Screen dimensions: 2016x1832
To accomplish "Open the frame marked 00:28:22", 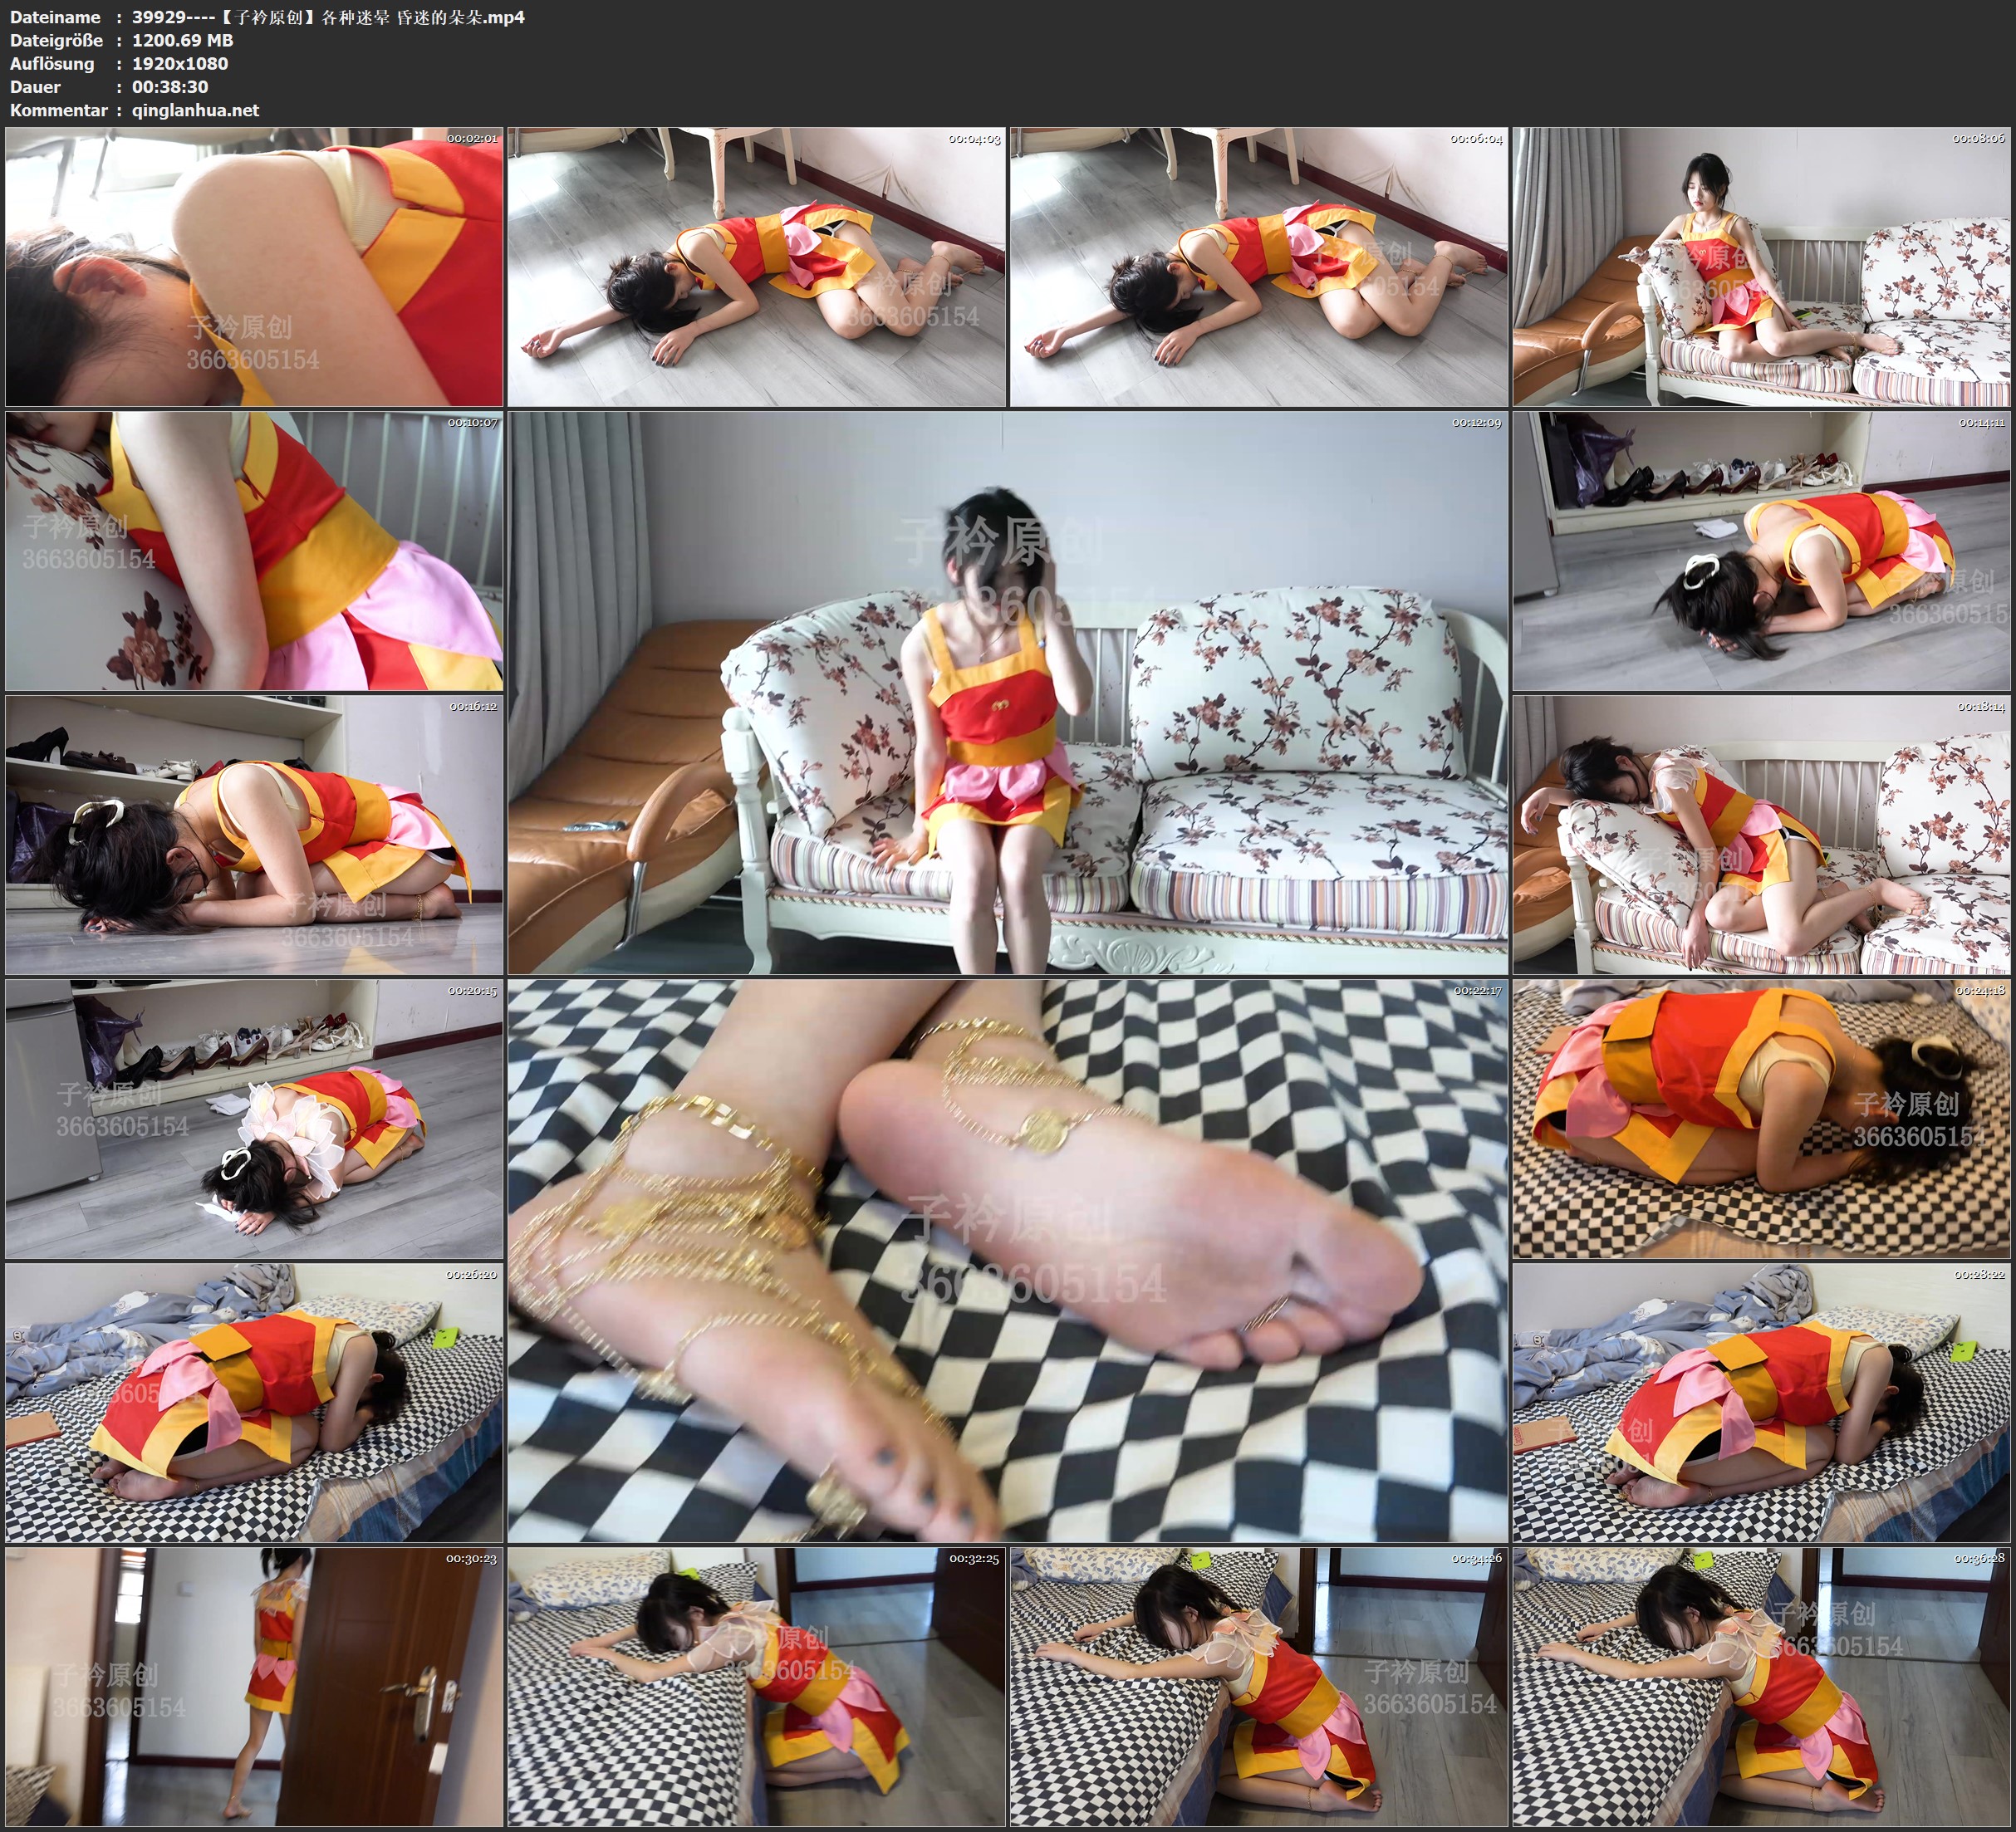I will click(x=1761, y=1402).
